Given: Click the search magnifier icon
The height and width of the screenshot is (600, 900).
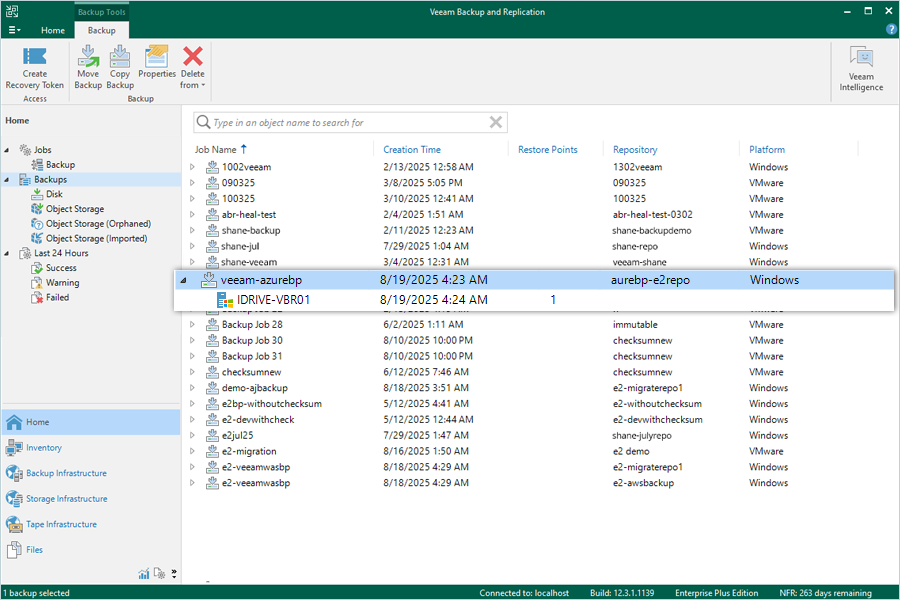Looking at the screenshot, I should click(203, 122).
